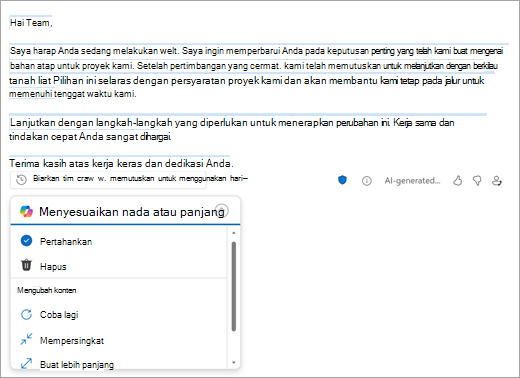Click the line starting Lanjutkan dengan langkah-langkah
The width and height of the screenshot is (520, 378).
coord(232,123)
